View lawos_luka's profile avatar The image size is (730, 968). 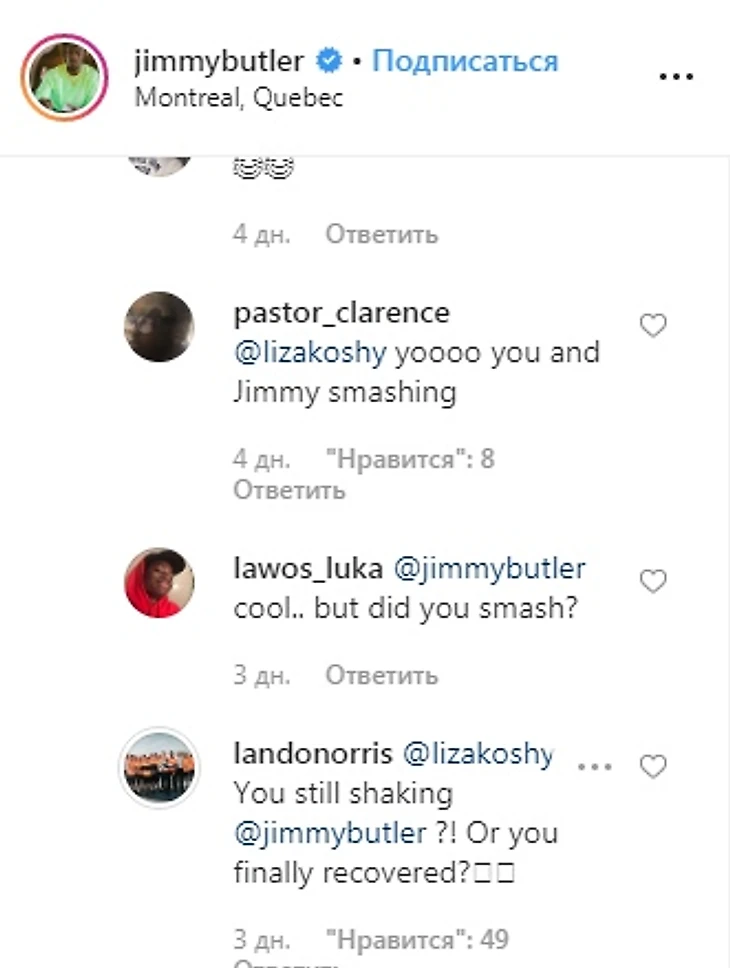point(158,582)
